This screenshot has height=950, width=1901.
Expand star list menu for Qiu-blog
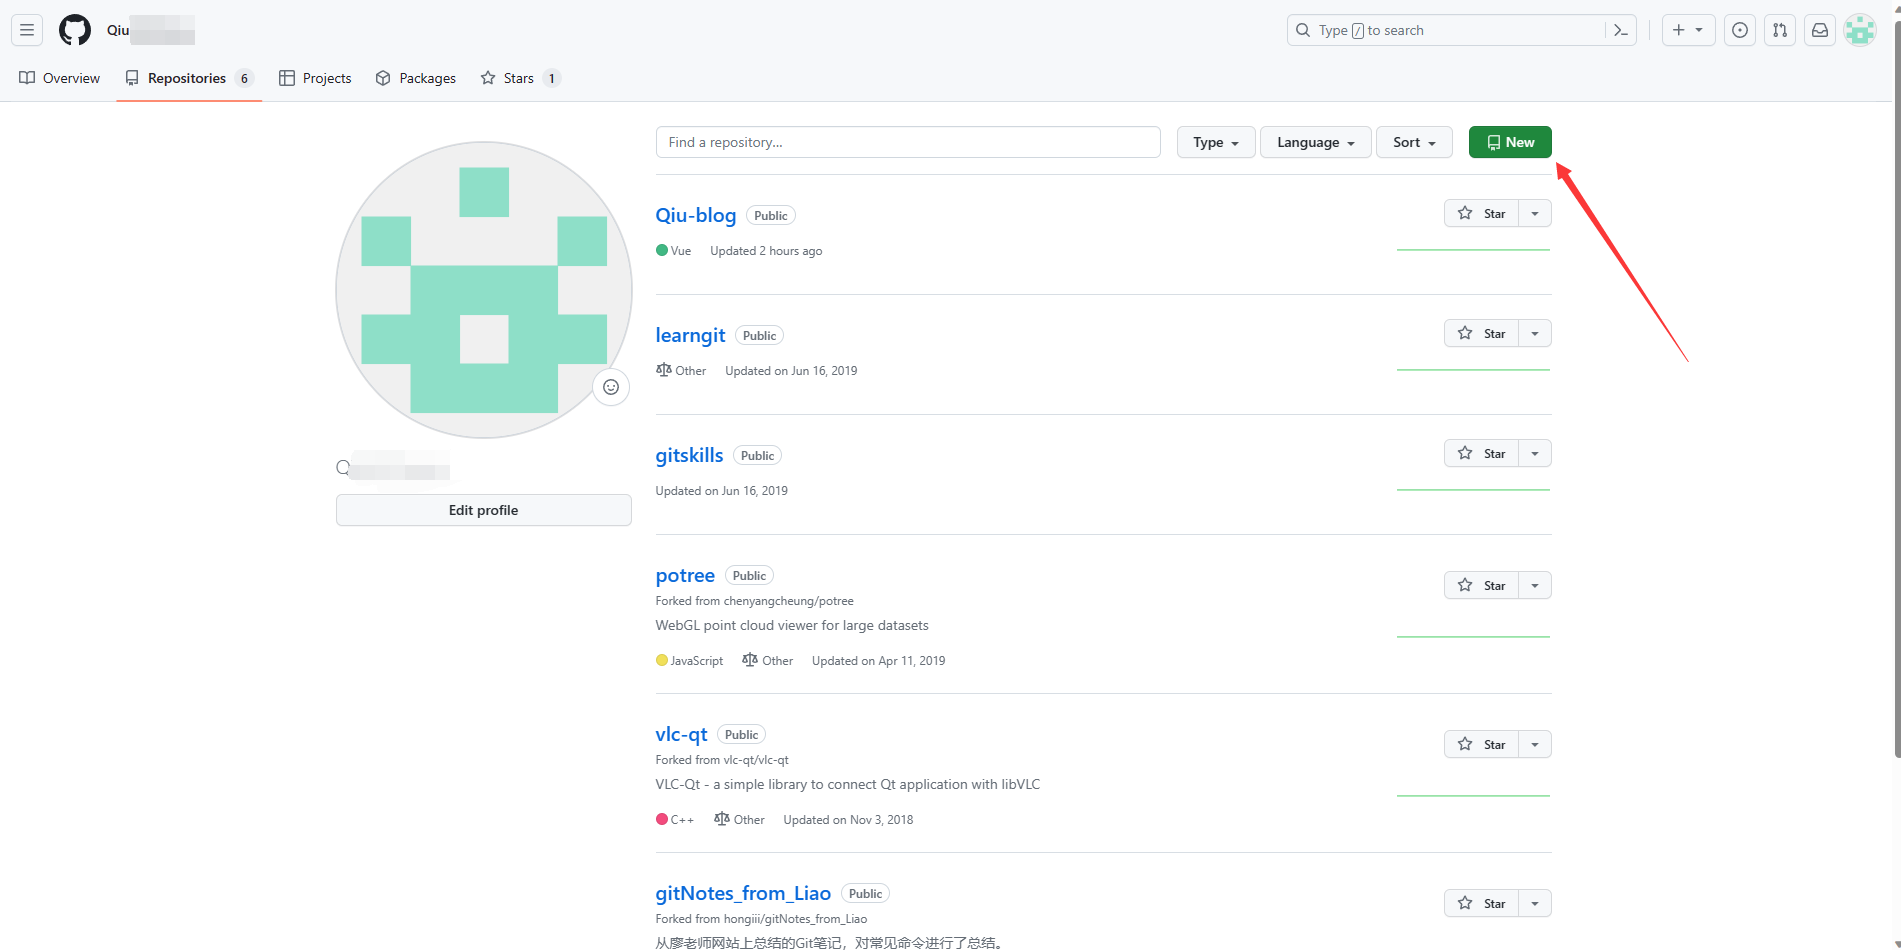(x=1535, y=213)
